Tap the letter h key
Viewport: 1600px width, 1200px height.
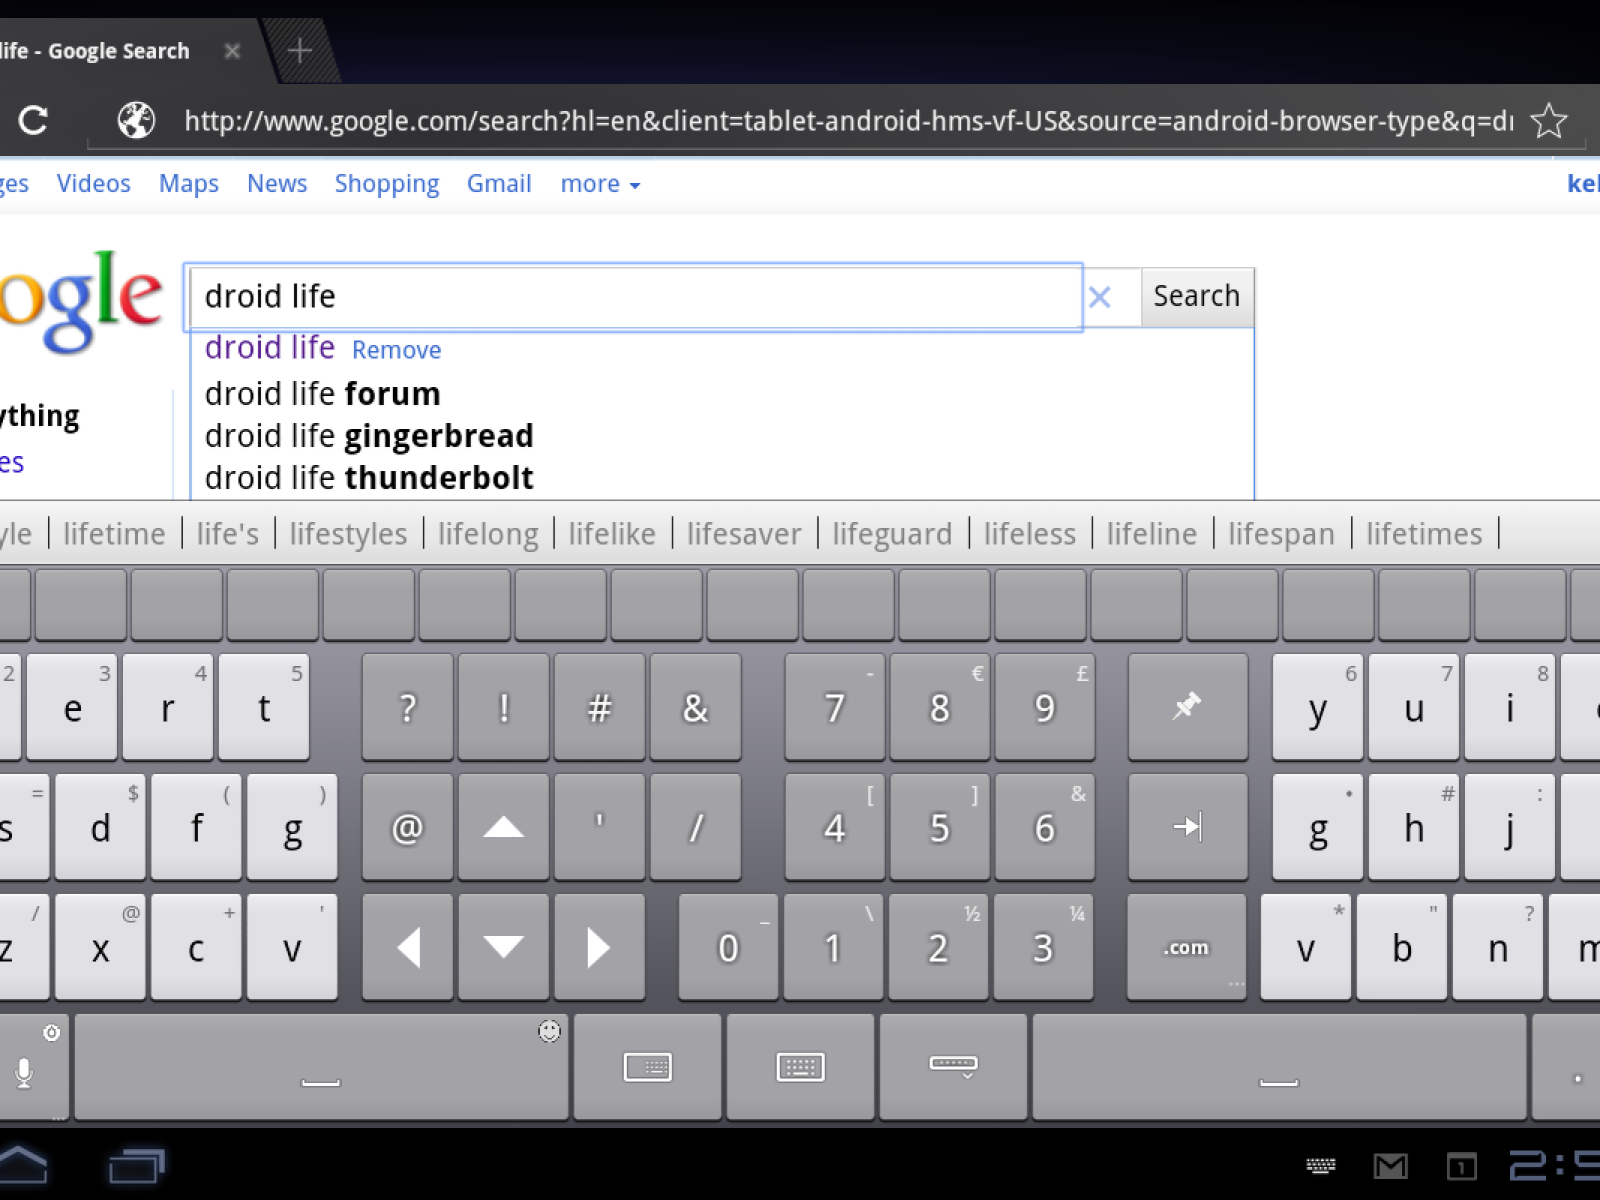click(1414, 827)
